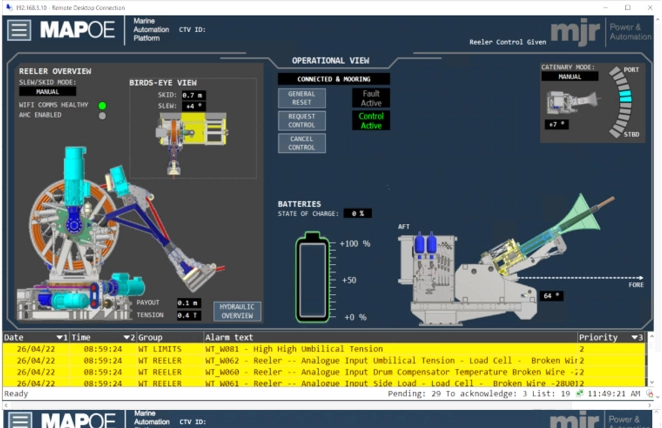Screen dimensions: 662x428
Task: Click the CATENARY MODE MANUAL field
Action: [x=570, y=76]
